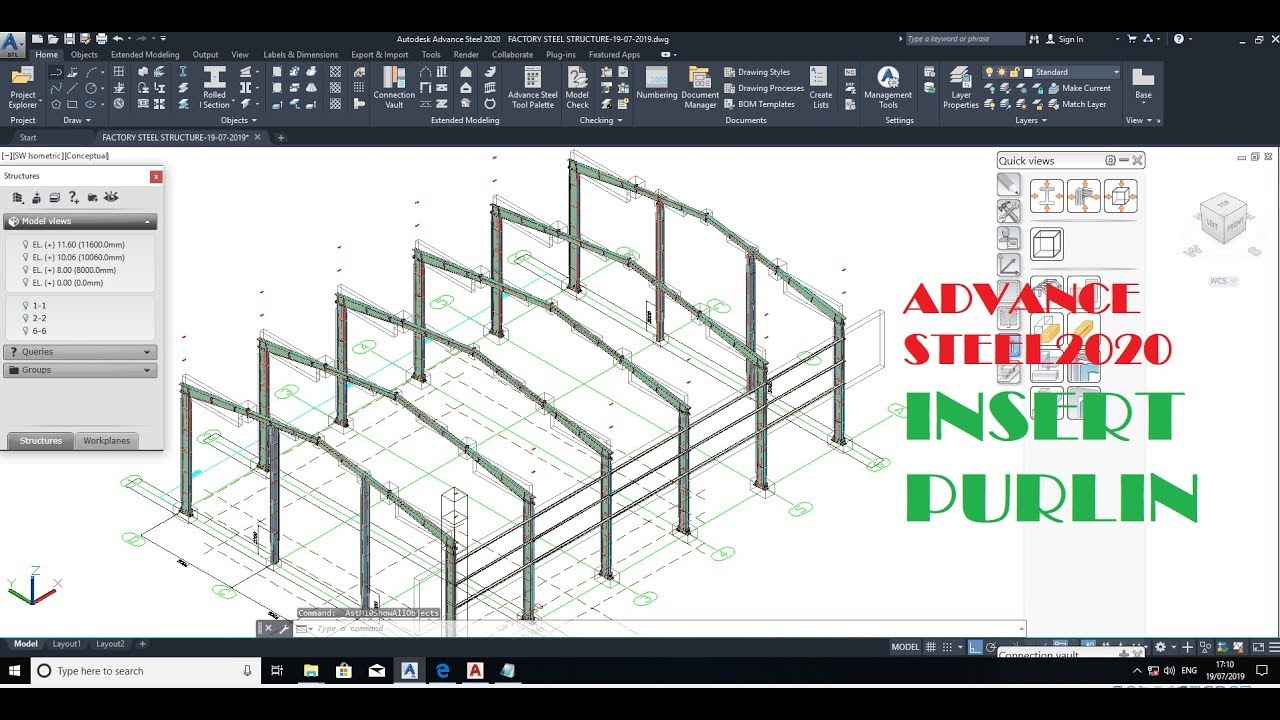Collapse the Model views section
The image size is (1280, 720).
(x=80, y=221)
